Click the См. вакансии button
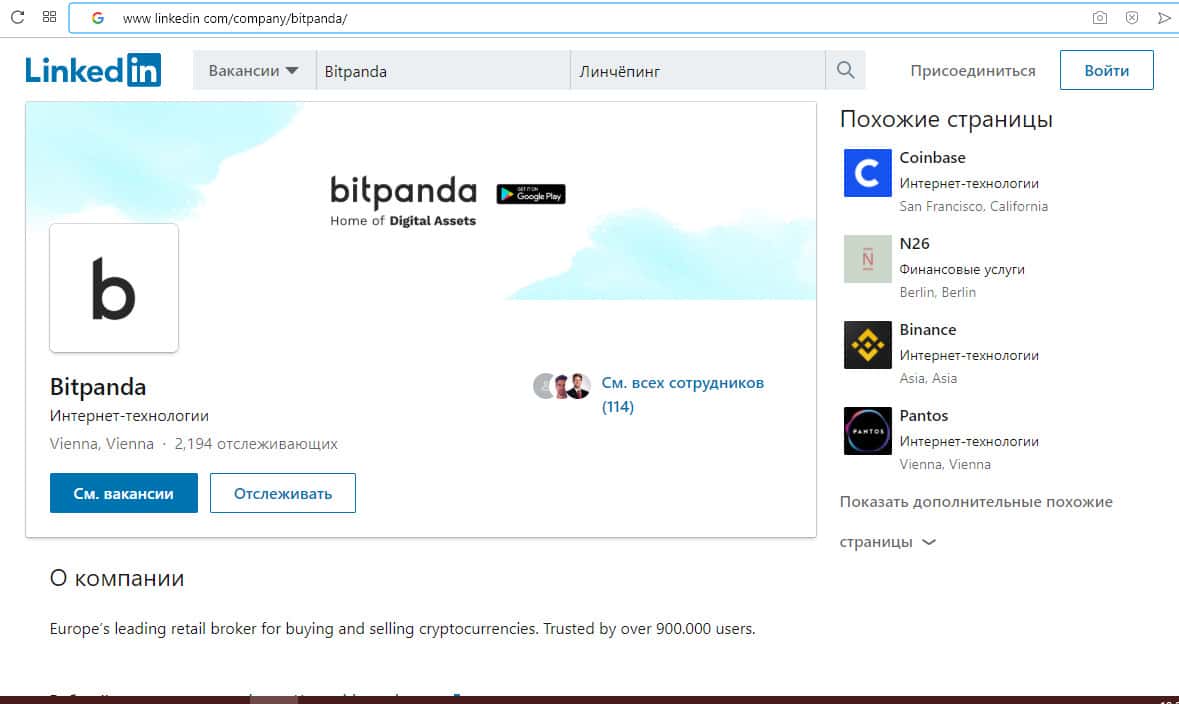The height and width of the screenshot is (704, 1179). pyautogui.click(x=123, y=493)
